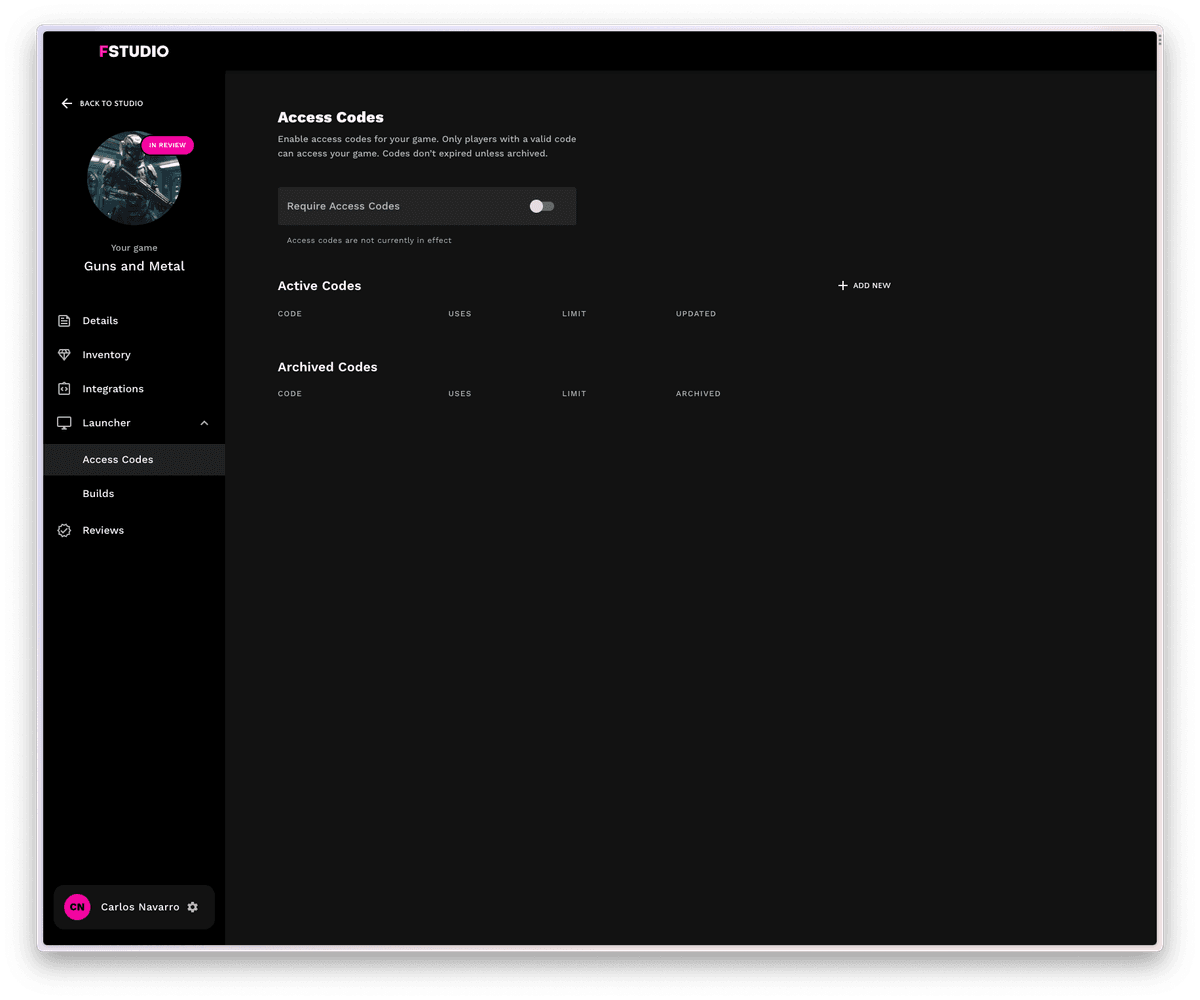Click the back arrow icon
The image size is (1200, 1000).
(67, 103)
